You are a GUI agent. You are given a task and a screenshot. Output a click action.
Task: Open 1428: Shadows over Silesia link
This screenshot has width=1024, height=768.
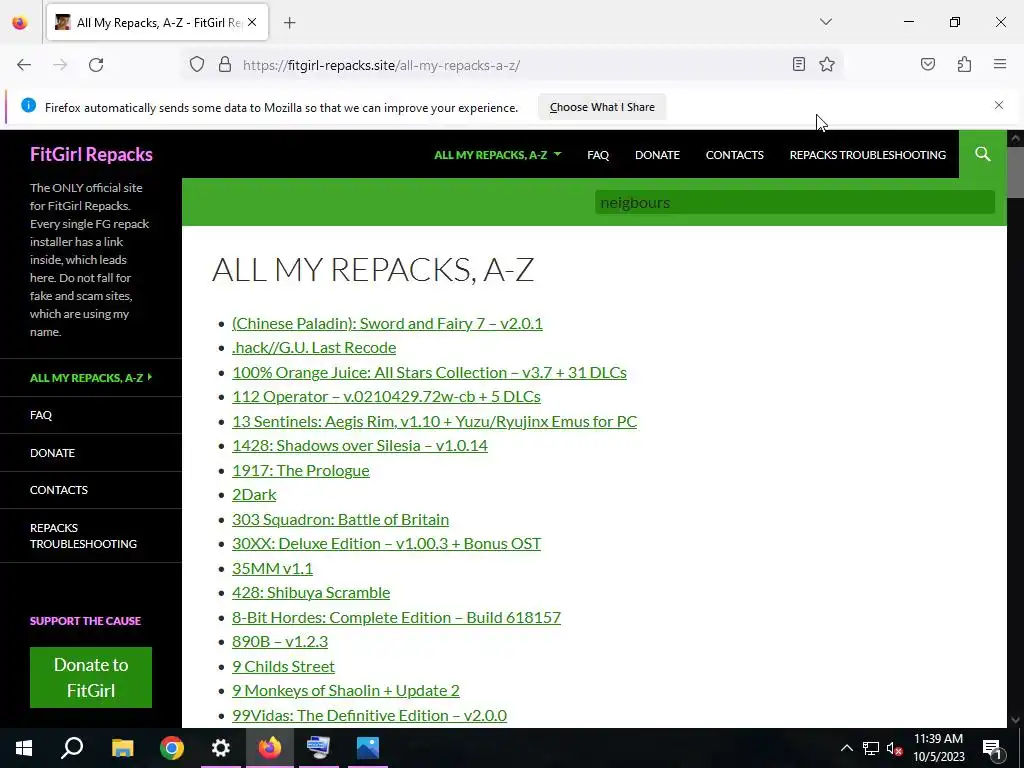tap(360, 445)
